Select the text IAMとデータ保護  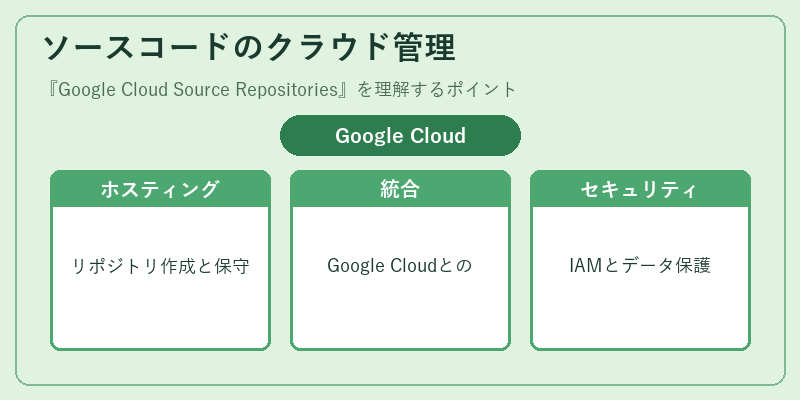pyautogui.click(x=640, y=266)
